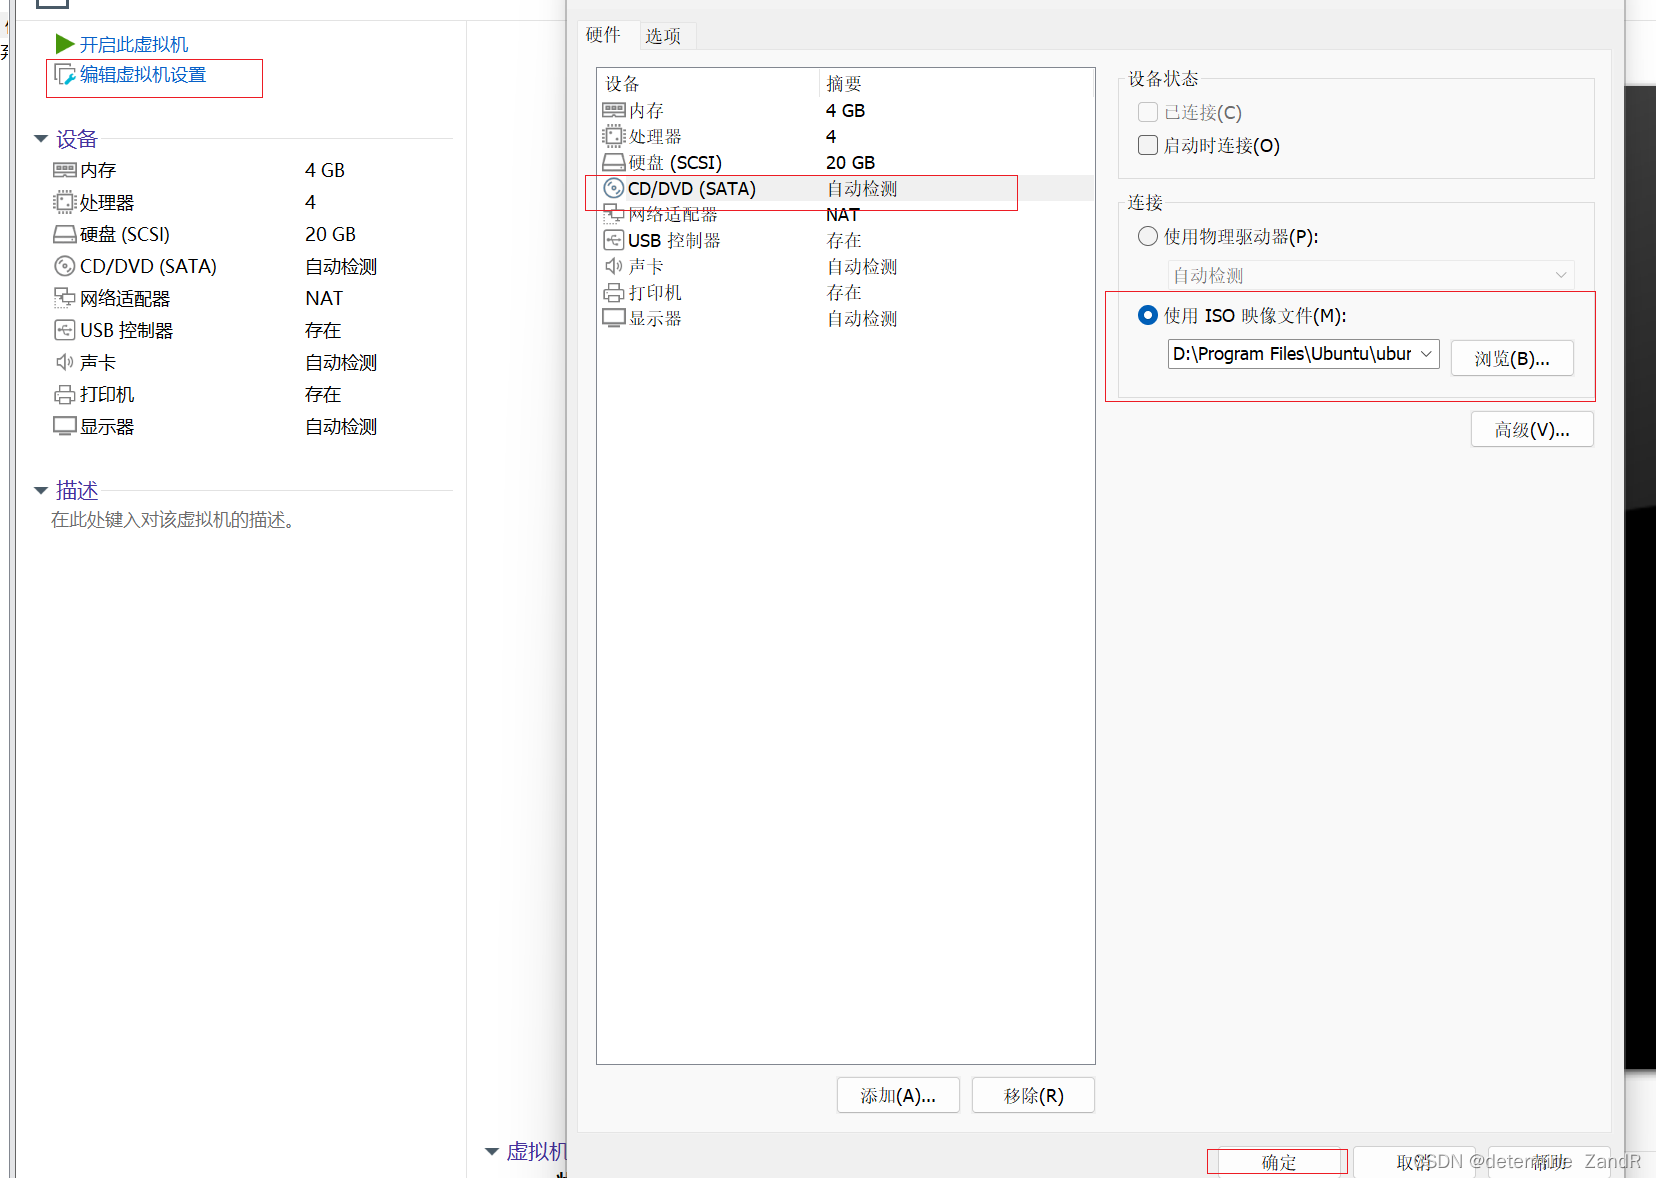Click hard disk icon in settings dialog list
The image size is (1656, 1178).
(x=614, y=162)
